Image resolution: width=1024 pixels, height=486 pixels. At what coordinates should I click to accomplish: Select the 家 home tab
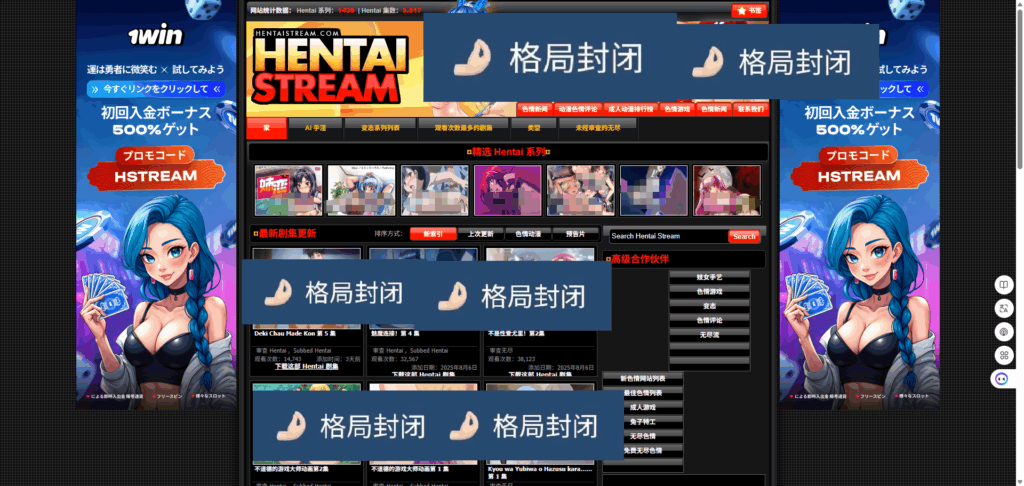(x=266, y=129)
